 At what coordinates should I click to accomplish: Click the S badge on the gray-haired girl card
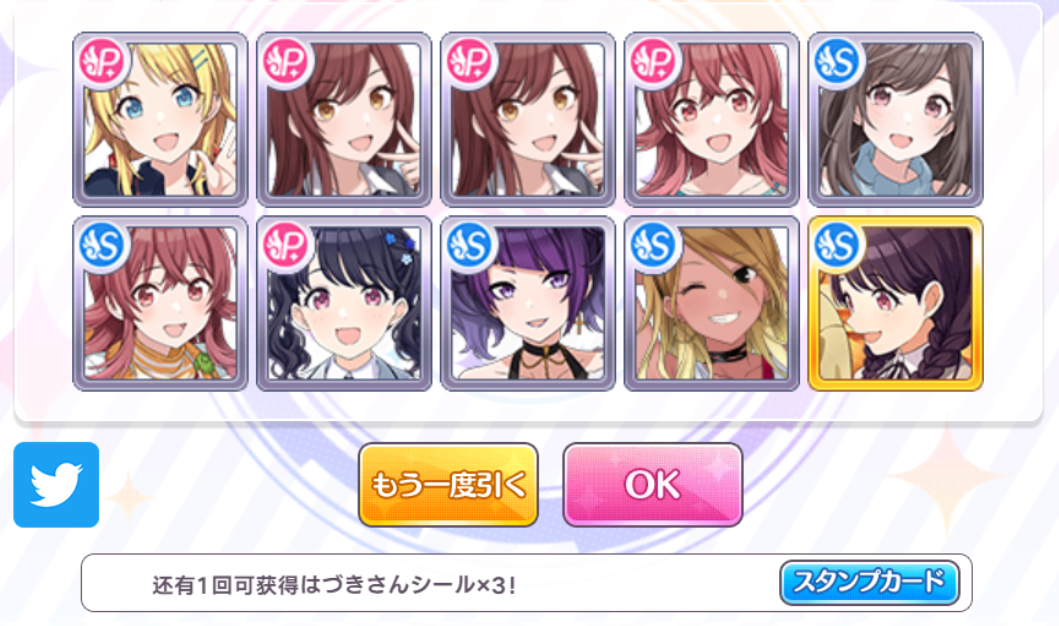[838, 62]
